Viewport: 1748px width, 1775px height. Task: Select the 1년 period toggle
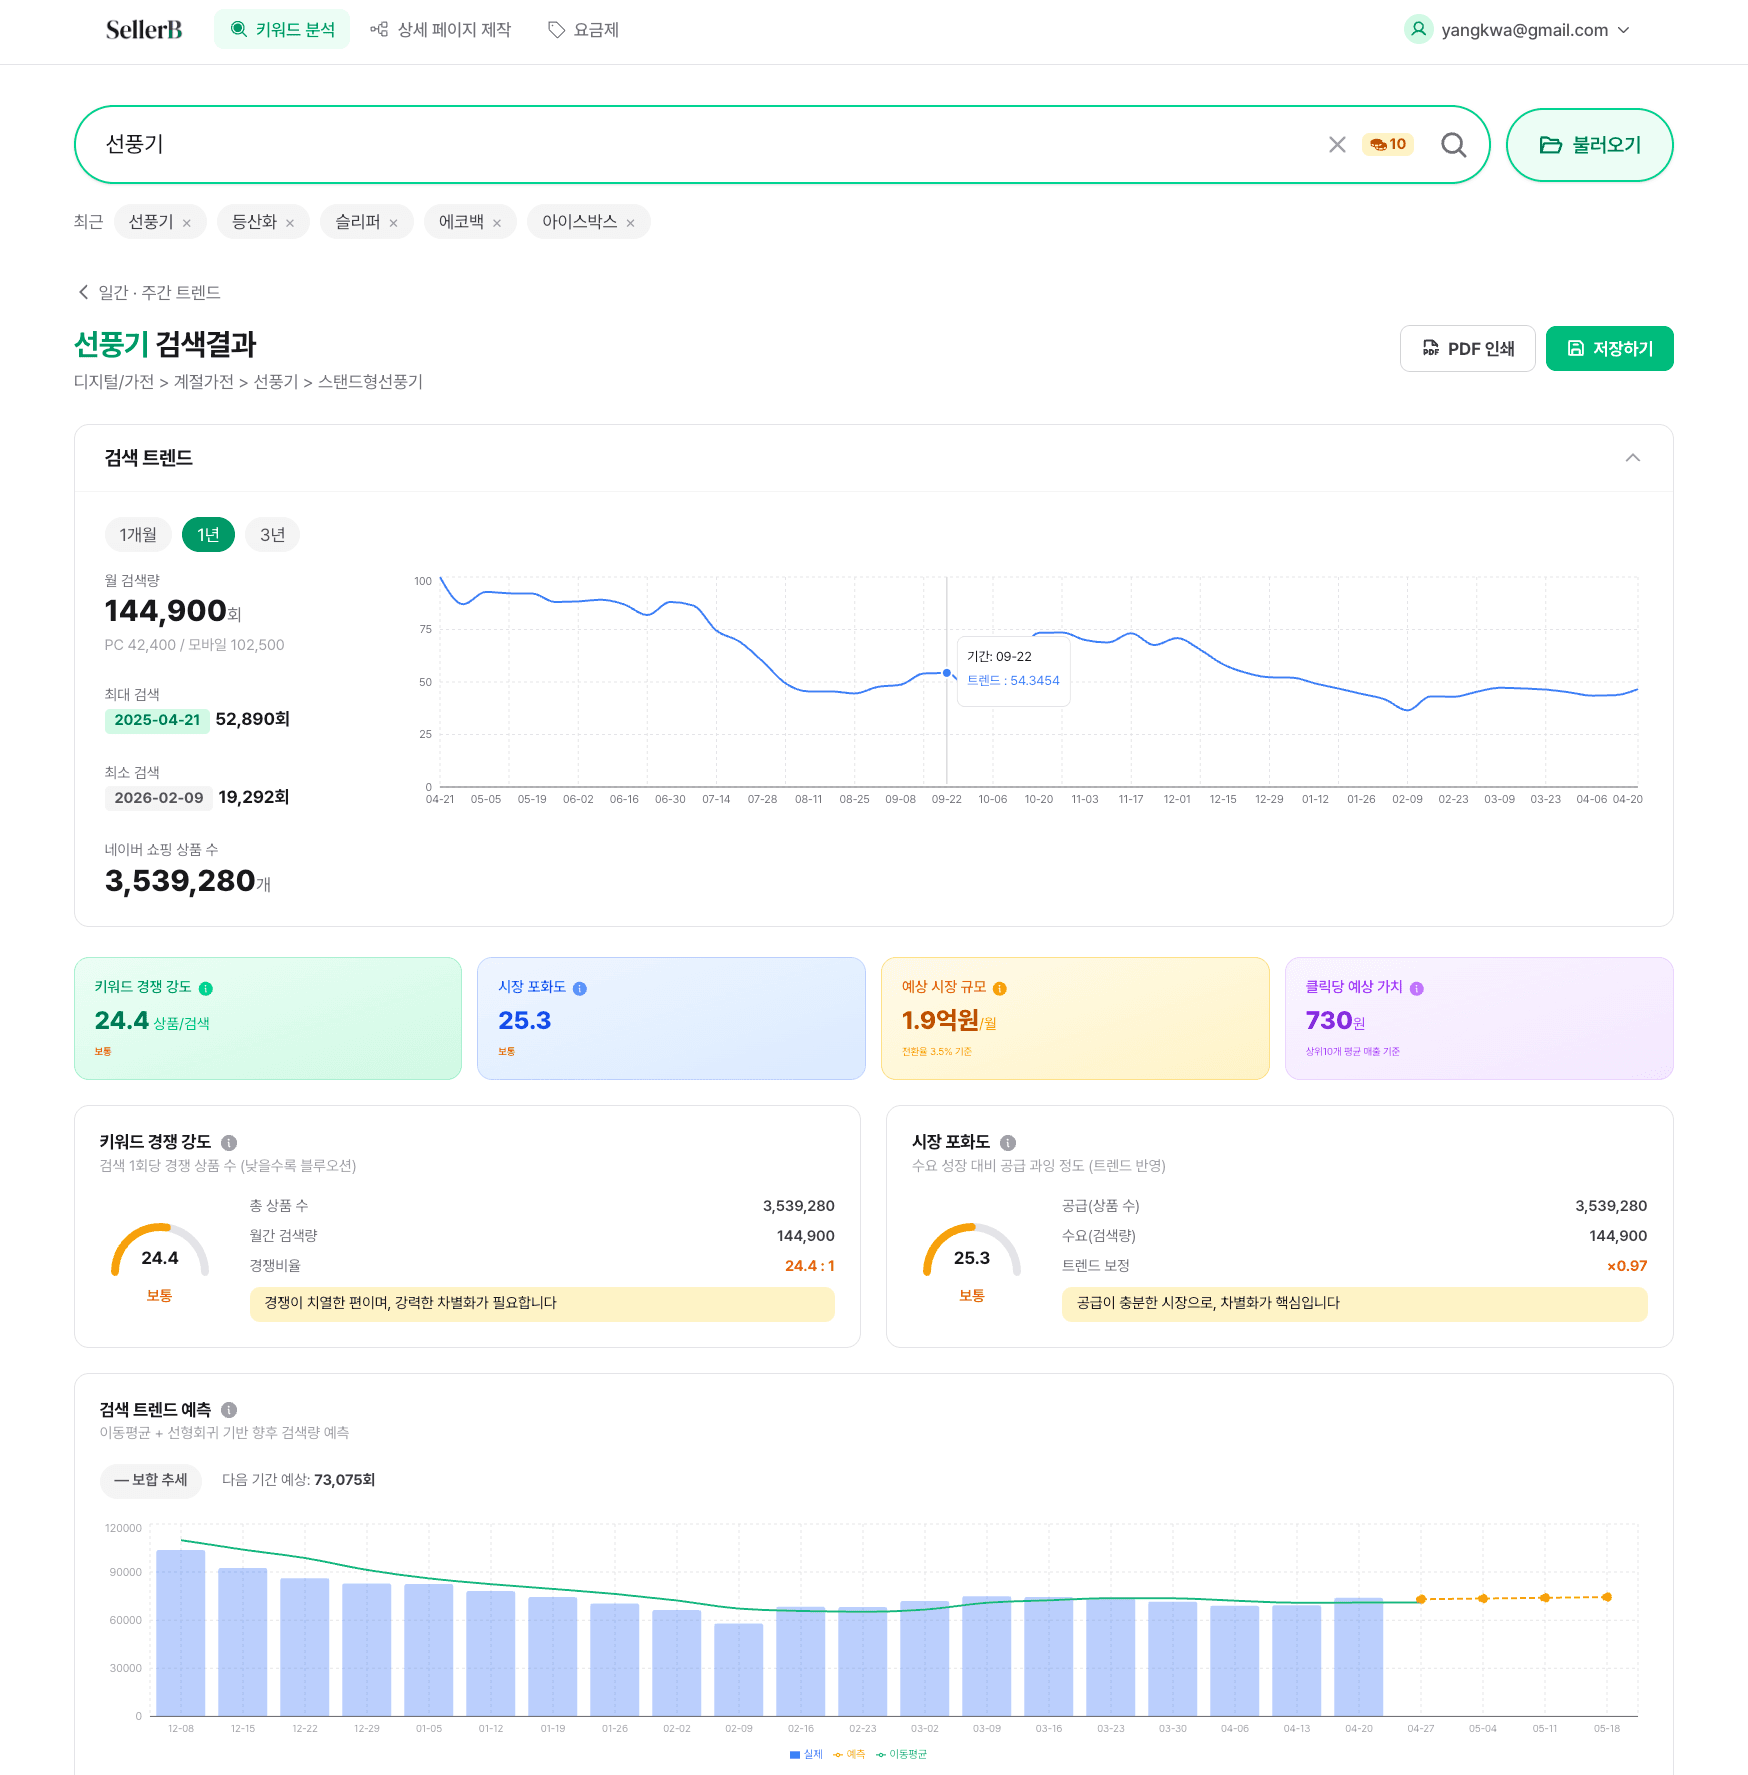[x=208, y=535]
